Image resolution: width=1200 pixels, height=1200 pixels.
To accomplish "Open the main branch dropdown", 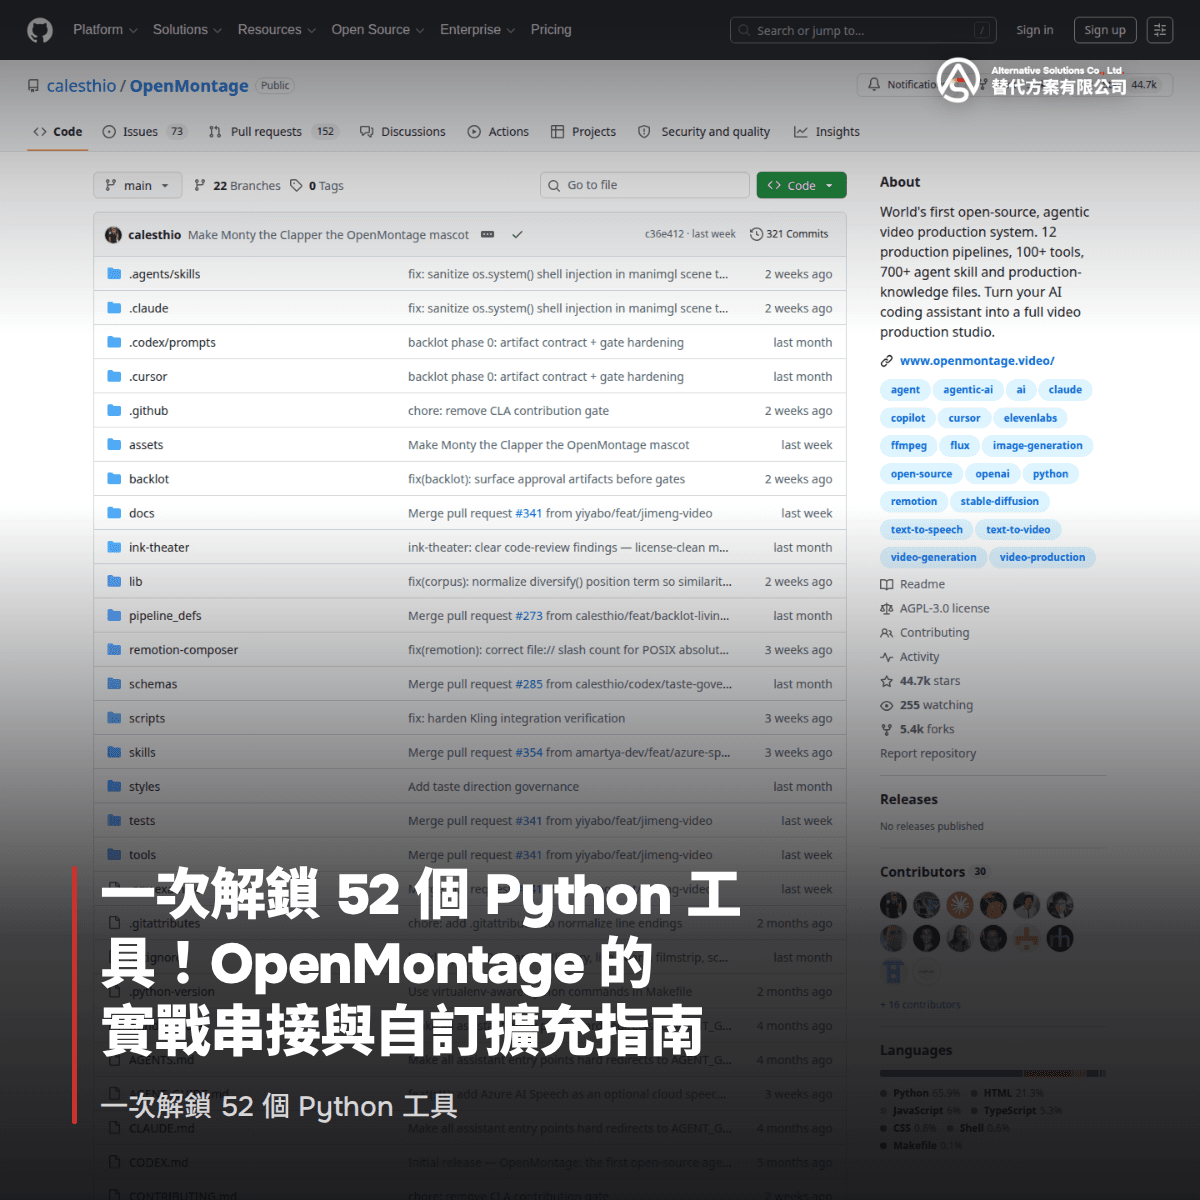I will [138, 185].
